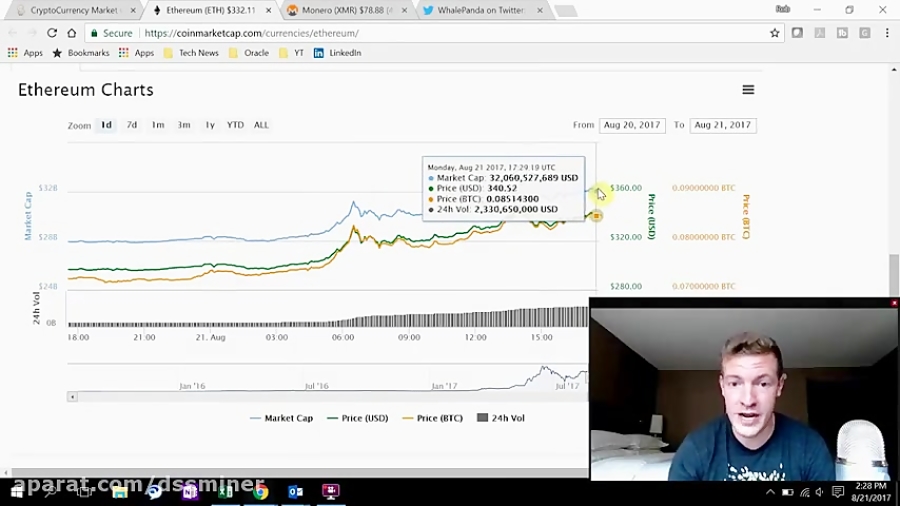Open the YT bookmark folder
900x506 pixels.
point(292,53)
